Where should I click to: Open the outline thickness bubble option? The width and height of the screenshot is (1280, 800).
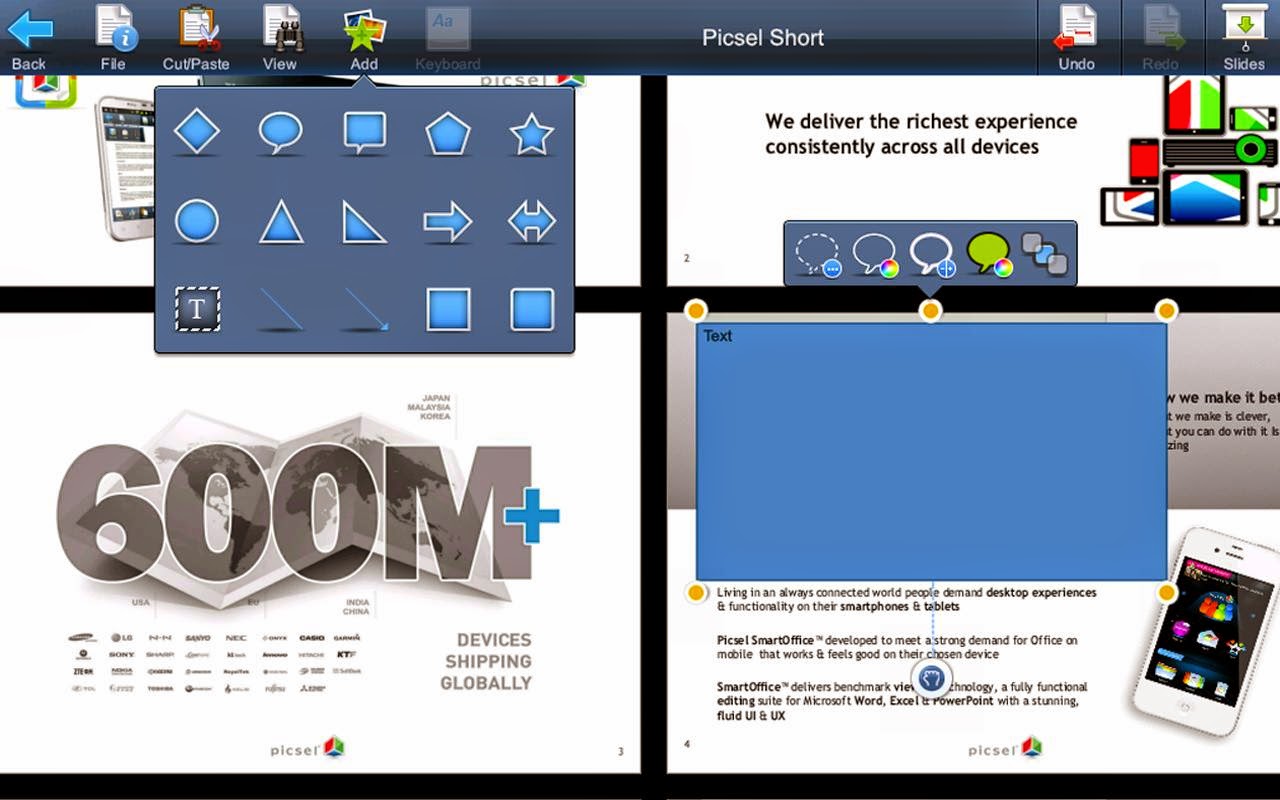[x=932, y=254]
